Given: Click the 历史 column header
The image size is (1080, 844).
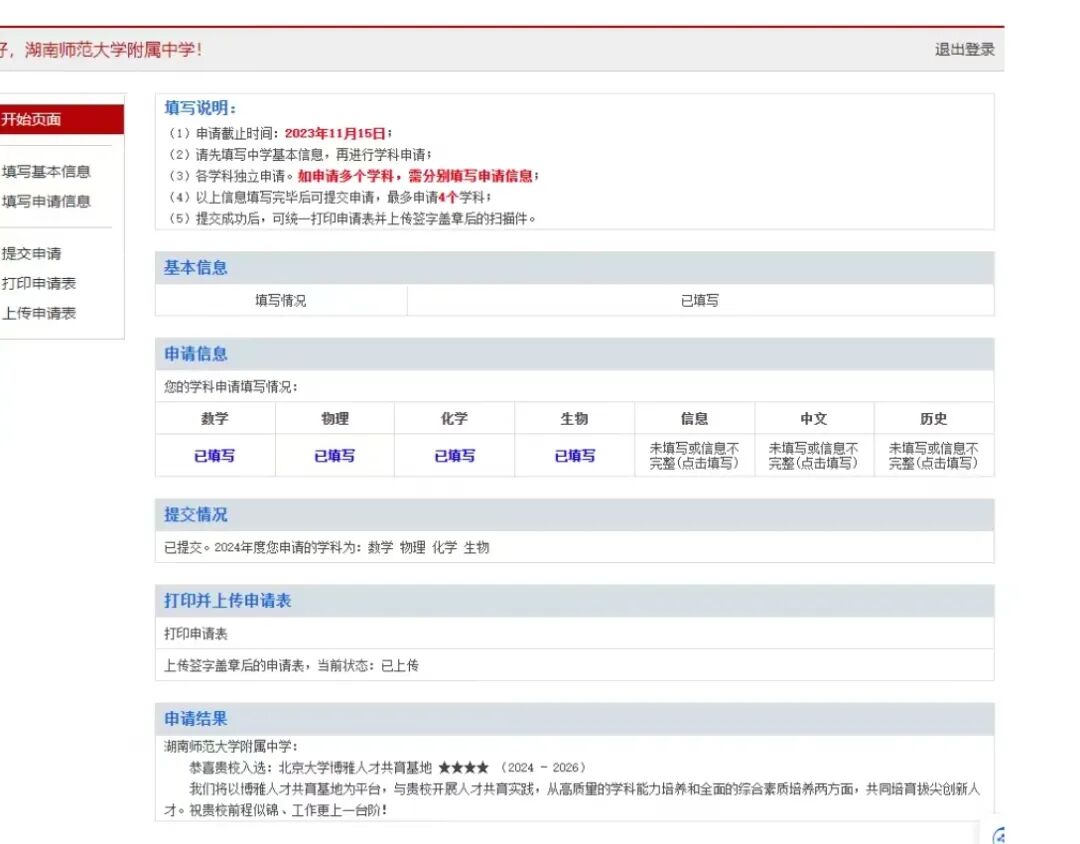Looking at the screenshot, I should [933, 418].
